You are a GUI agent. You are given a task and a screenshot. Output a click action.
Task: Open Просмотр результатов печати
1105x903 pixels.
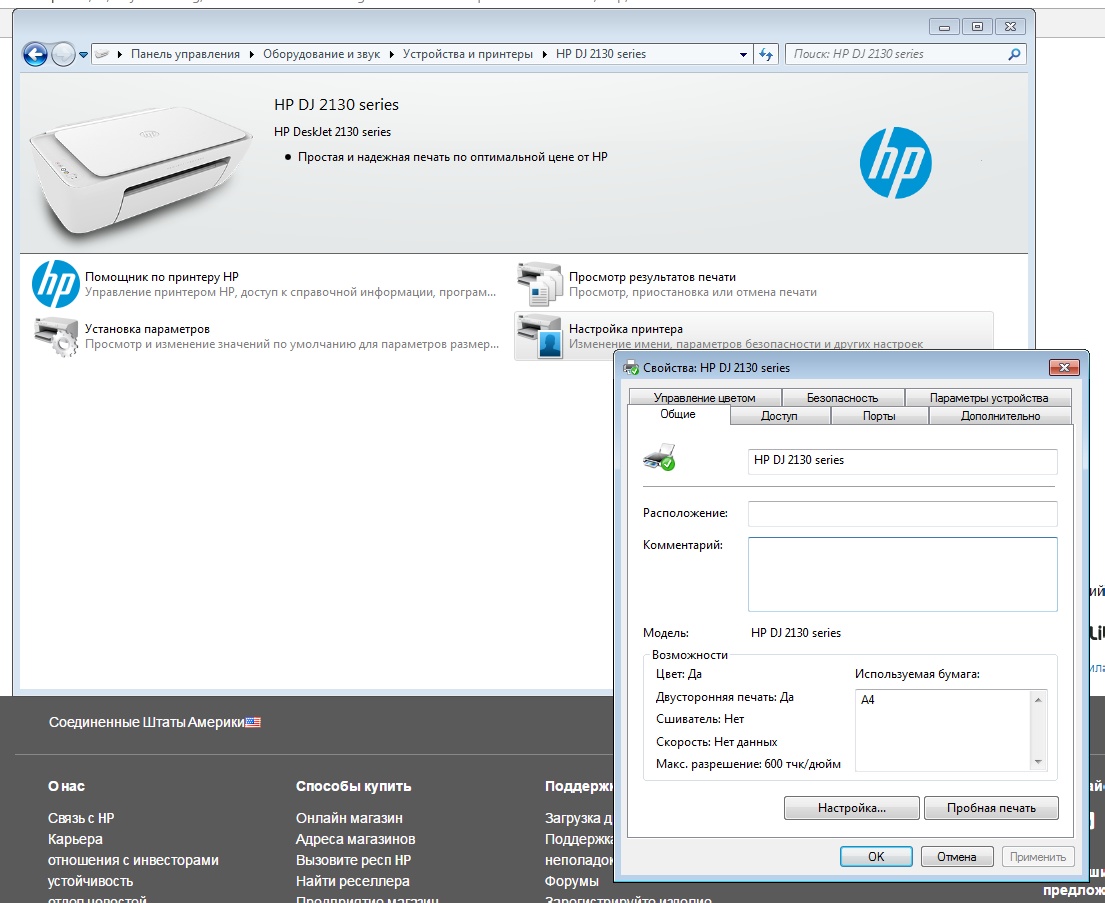(652, 277)
